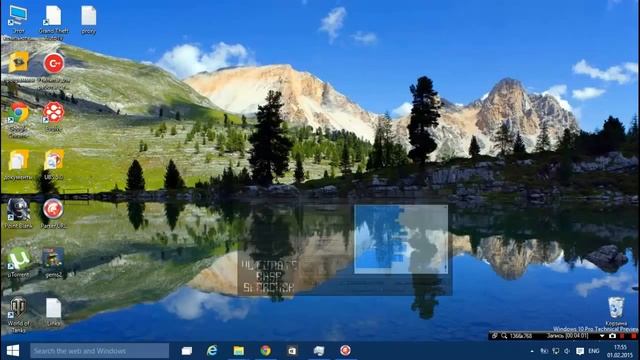Open the network tray icon
The width and height of the screenshot is (640, 360).
click(556, 351)
